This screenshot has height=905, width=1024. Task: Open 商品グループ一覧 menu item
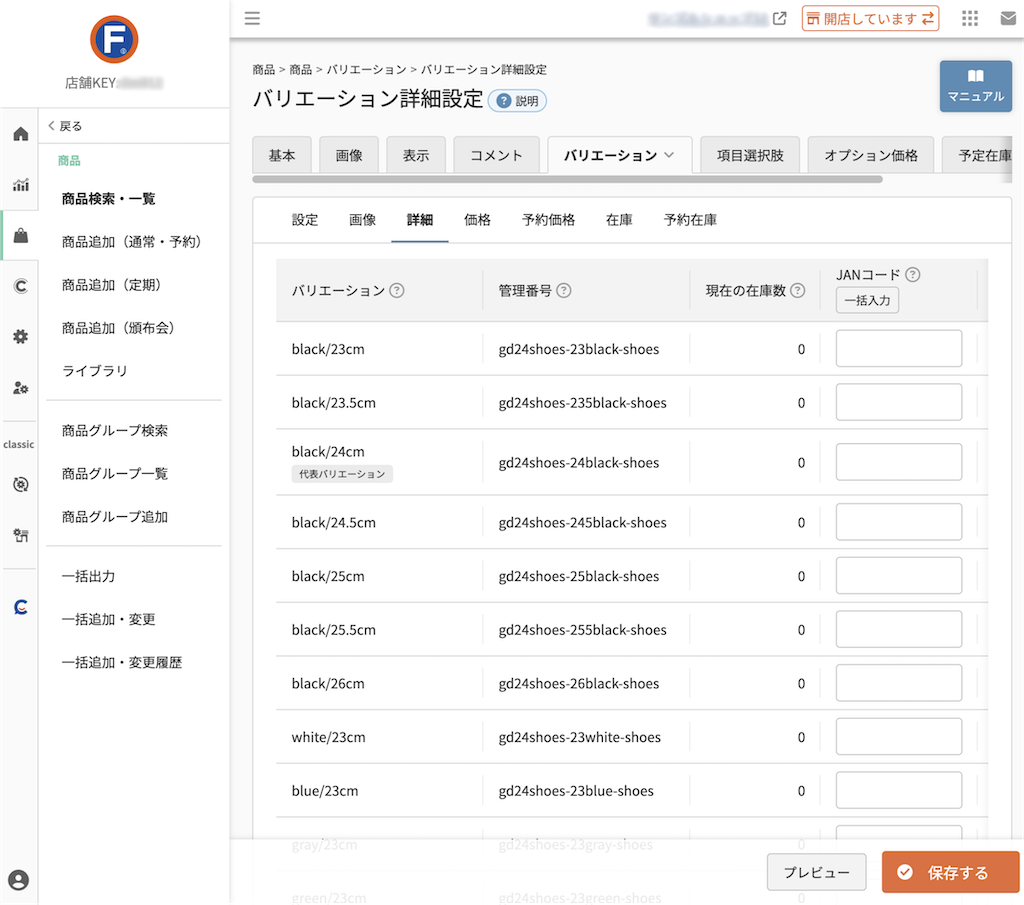115,473
